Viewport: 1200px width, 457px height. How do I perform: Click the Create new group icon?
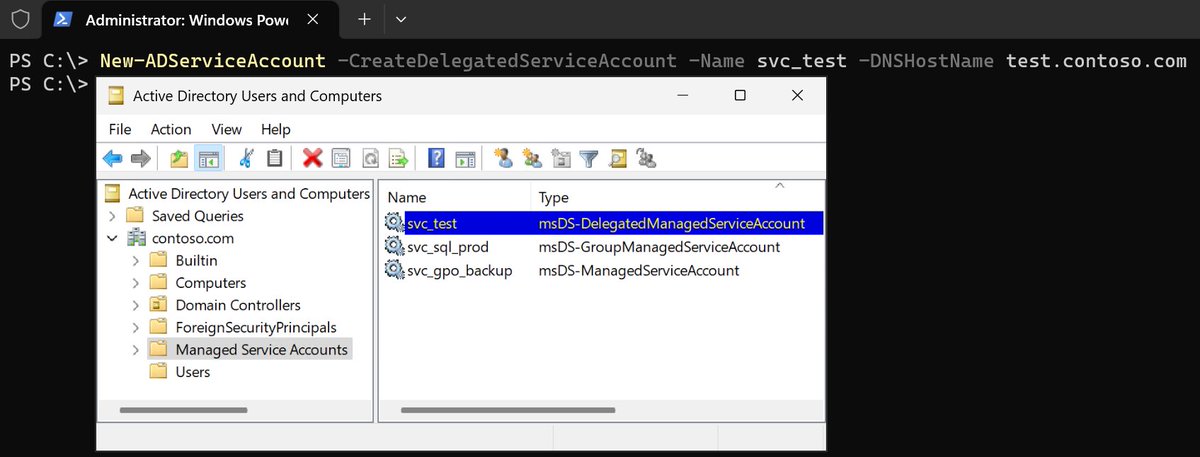[x=532, y=158]
